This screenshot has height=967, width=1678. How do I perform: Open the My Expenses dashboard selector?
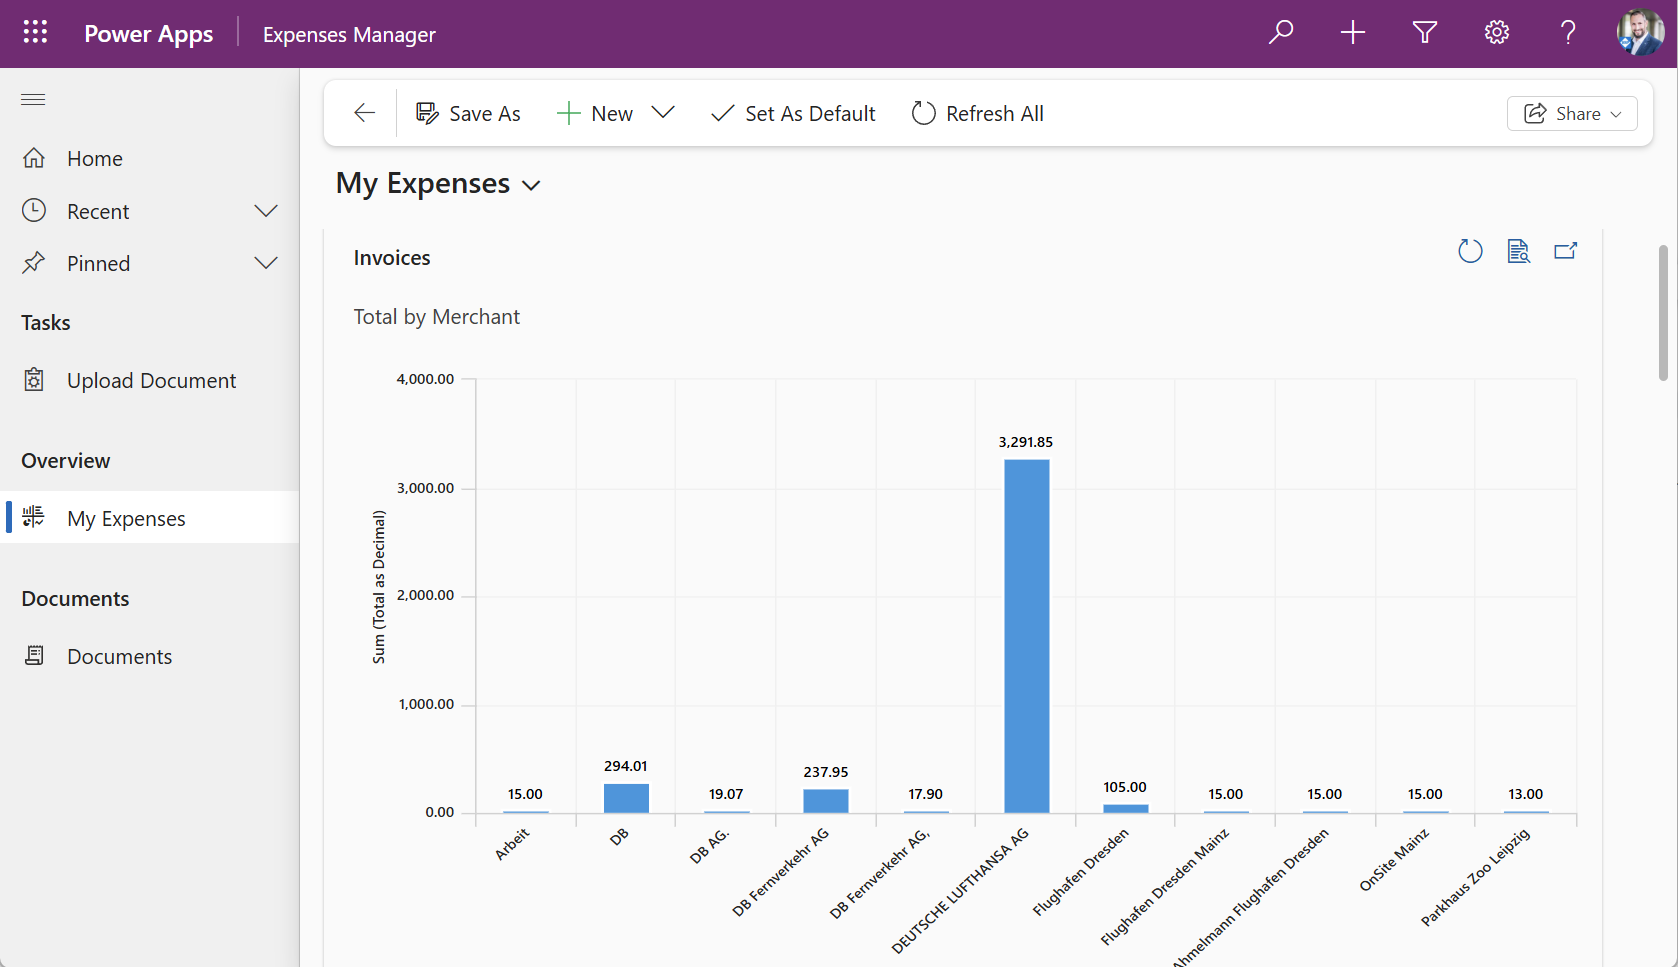pos(531,185)
